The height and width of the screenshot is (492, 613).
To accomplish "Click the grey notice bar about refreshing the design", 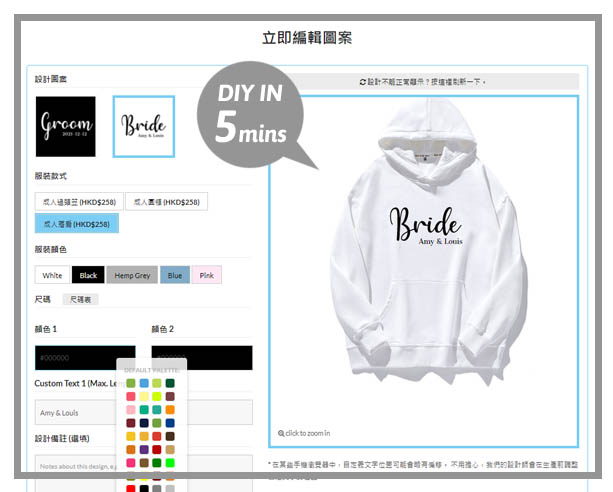I will click(x=422, y=82).
